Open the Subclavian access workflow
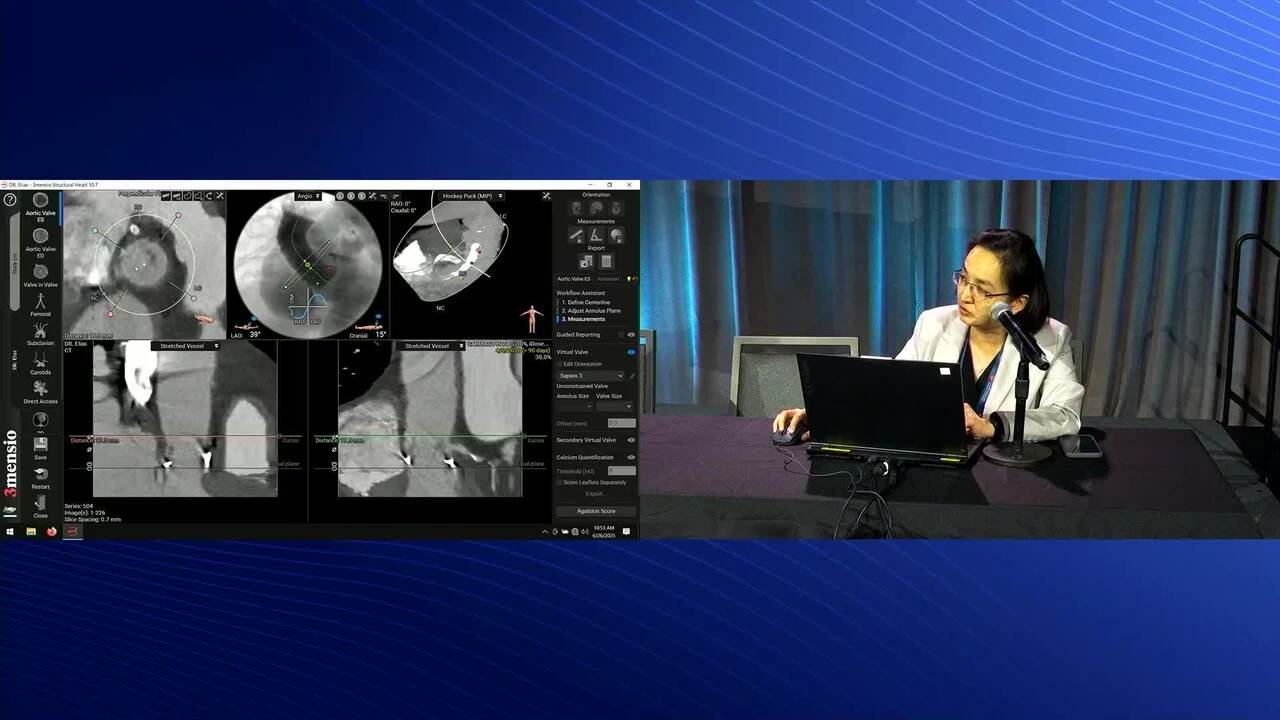Image resolution: width=1280 pixels, height=720 pixels. point(41,334)
